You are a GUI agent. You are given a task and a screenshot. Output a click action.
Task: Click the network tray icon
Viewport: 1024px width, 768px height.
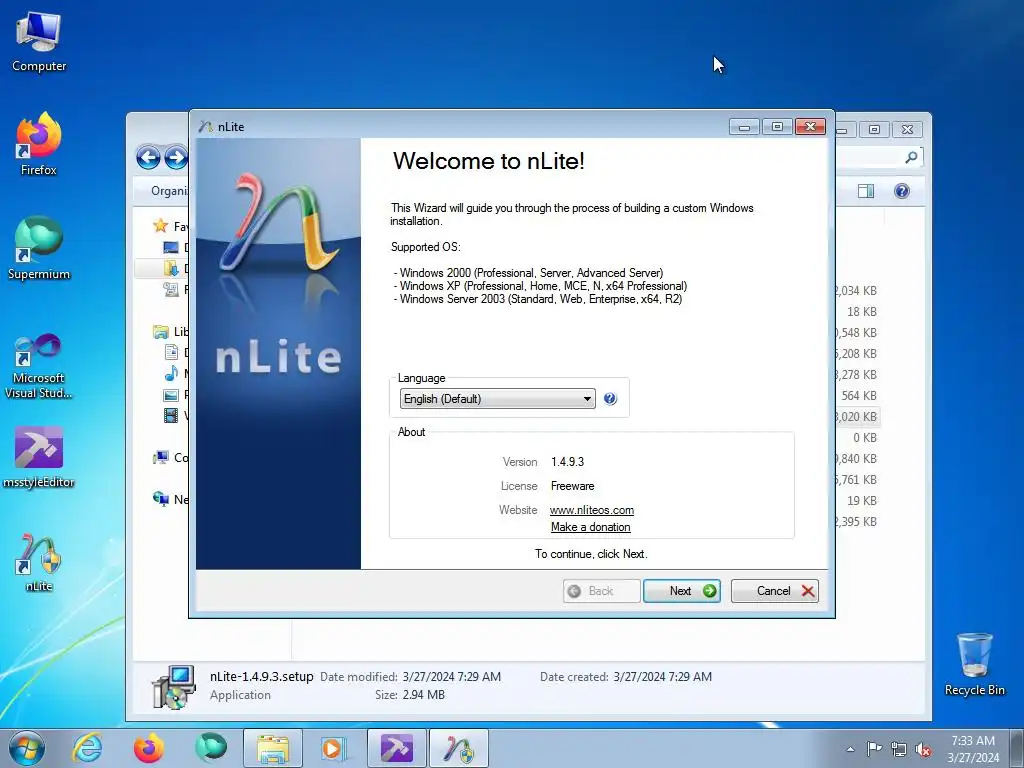click(899, 749)
